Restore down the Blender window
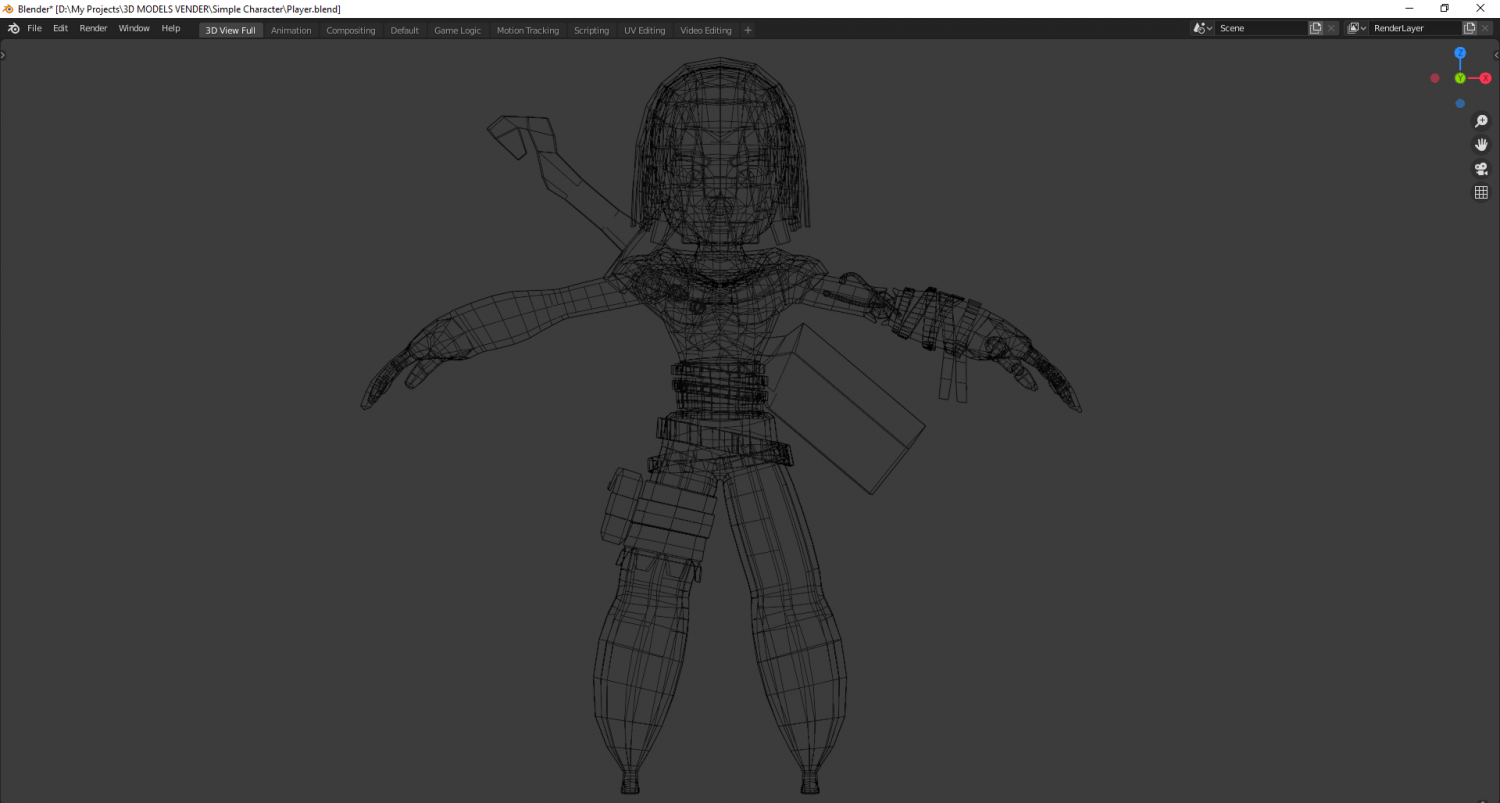The height and width of the screenshot is (803, 1500). (1444, 8)
